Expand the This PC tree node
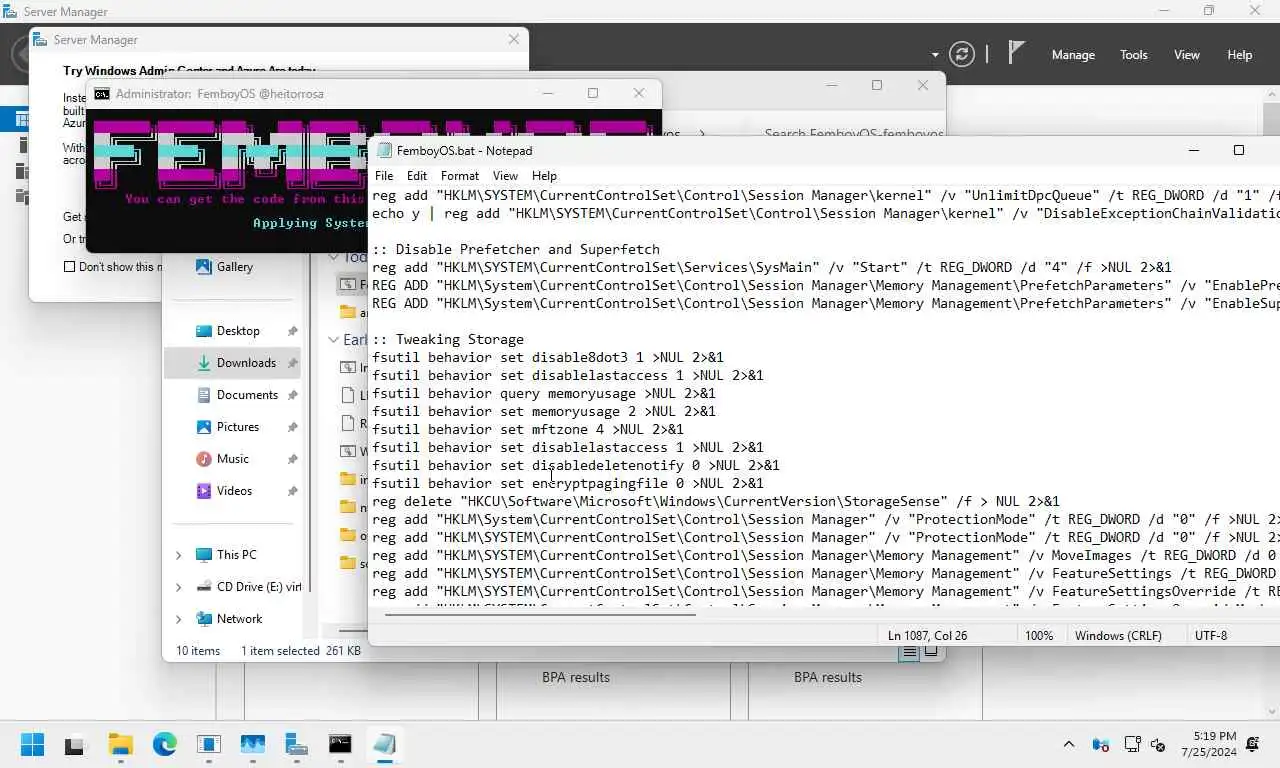1280x768 pixels. pos(179,555)
